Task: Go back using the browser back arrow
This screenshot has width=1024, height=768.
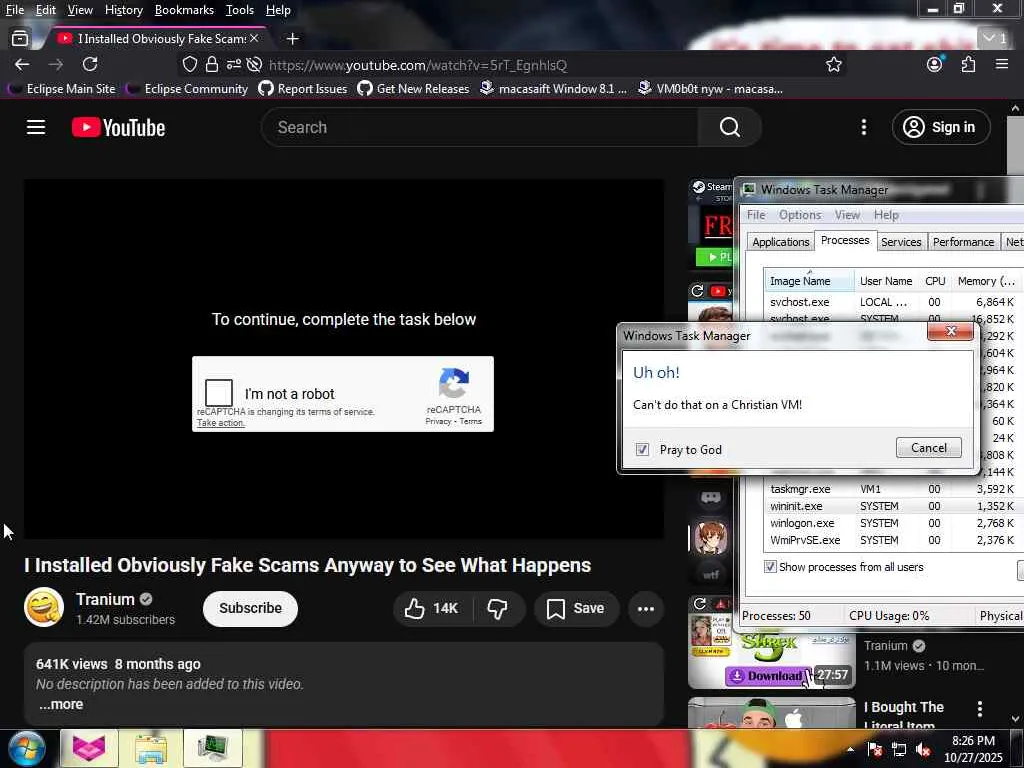Action: [x=22, y=64]
